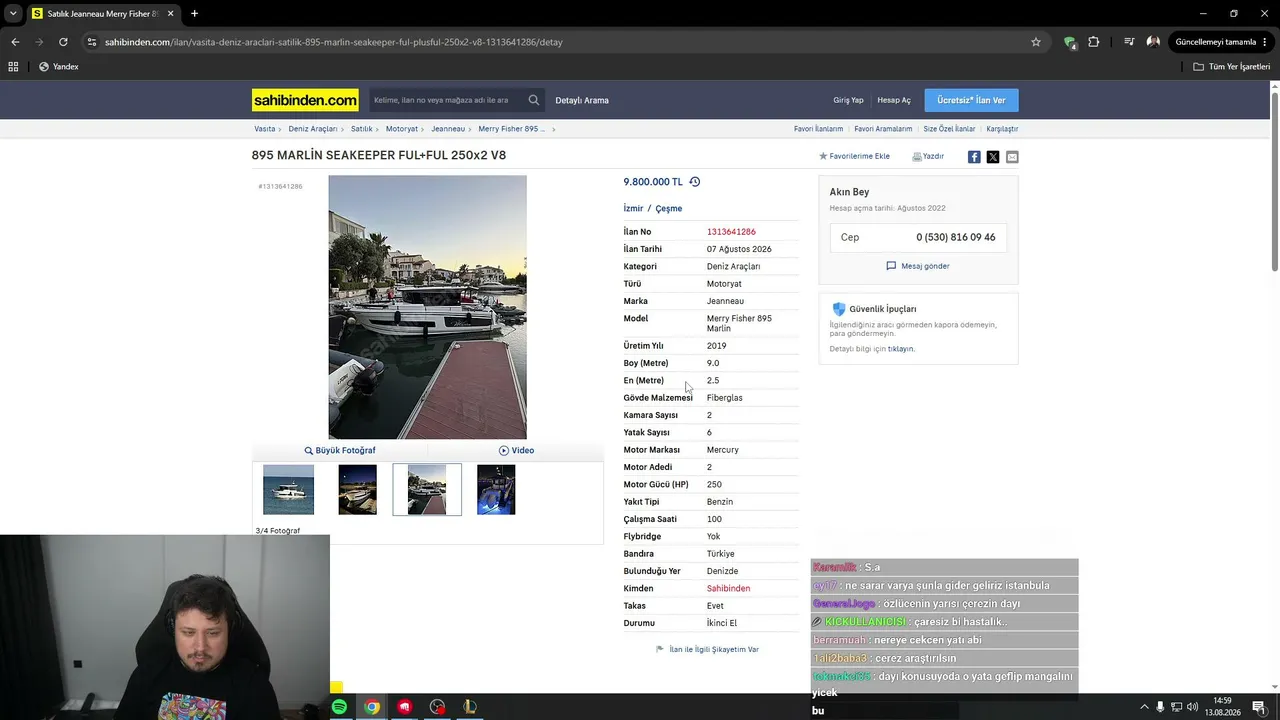This screenshot has width=1280, height=720.
Task: Go to Jeanneau breadcrumb
Action: (x=448, y=129)
